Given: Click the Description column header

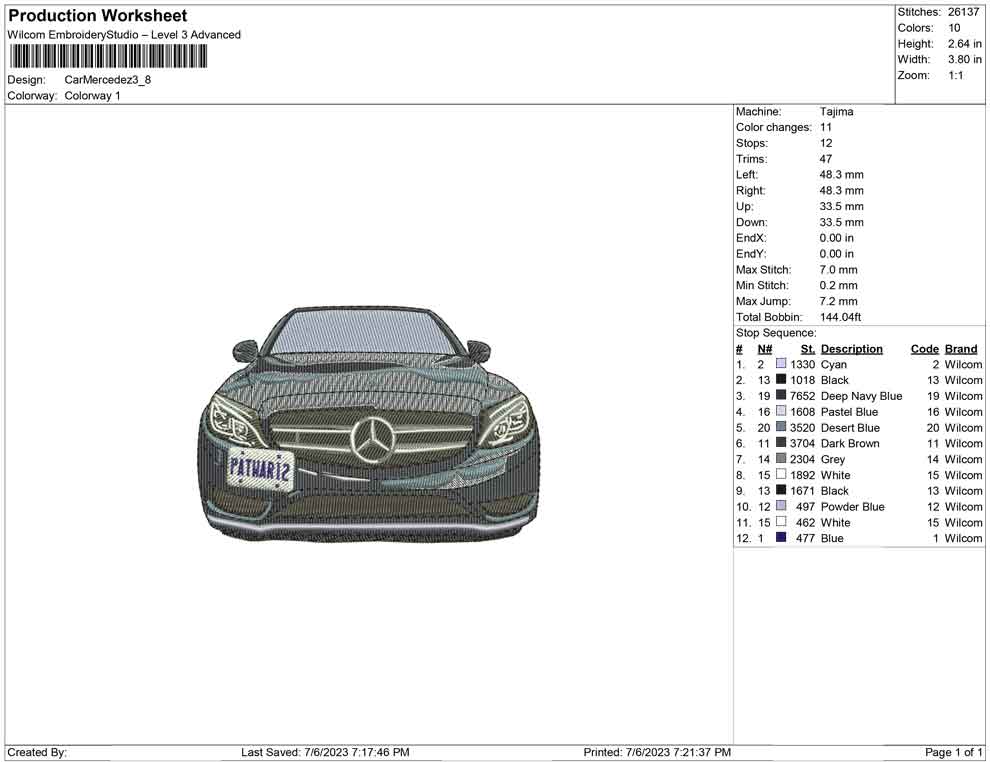Looking at the screenshot, I should 851,349.
